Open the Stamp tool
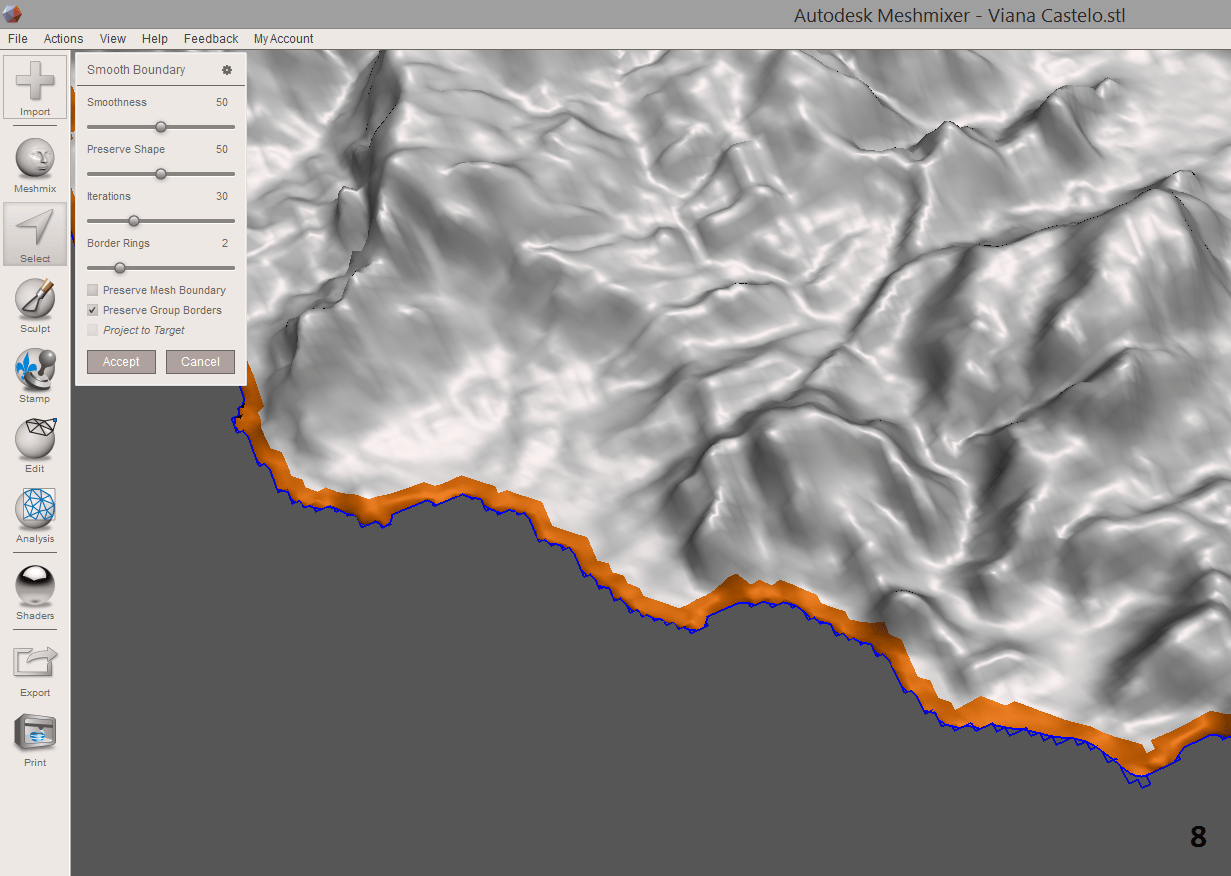Viewport: 1231px width, 876px height. tap(34, 368)
